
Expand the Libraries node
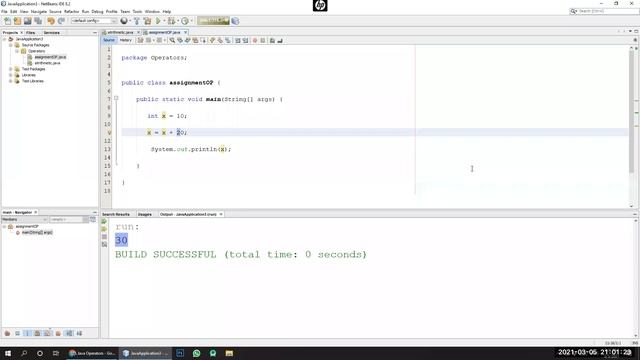tap(11, 75)
